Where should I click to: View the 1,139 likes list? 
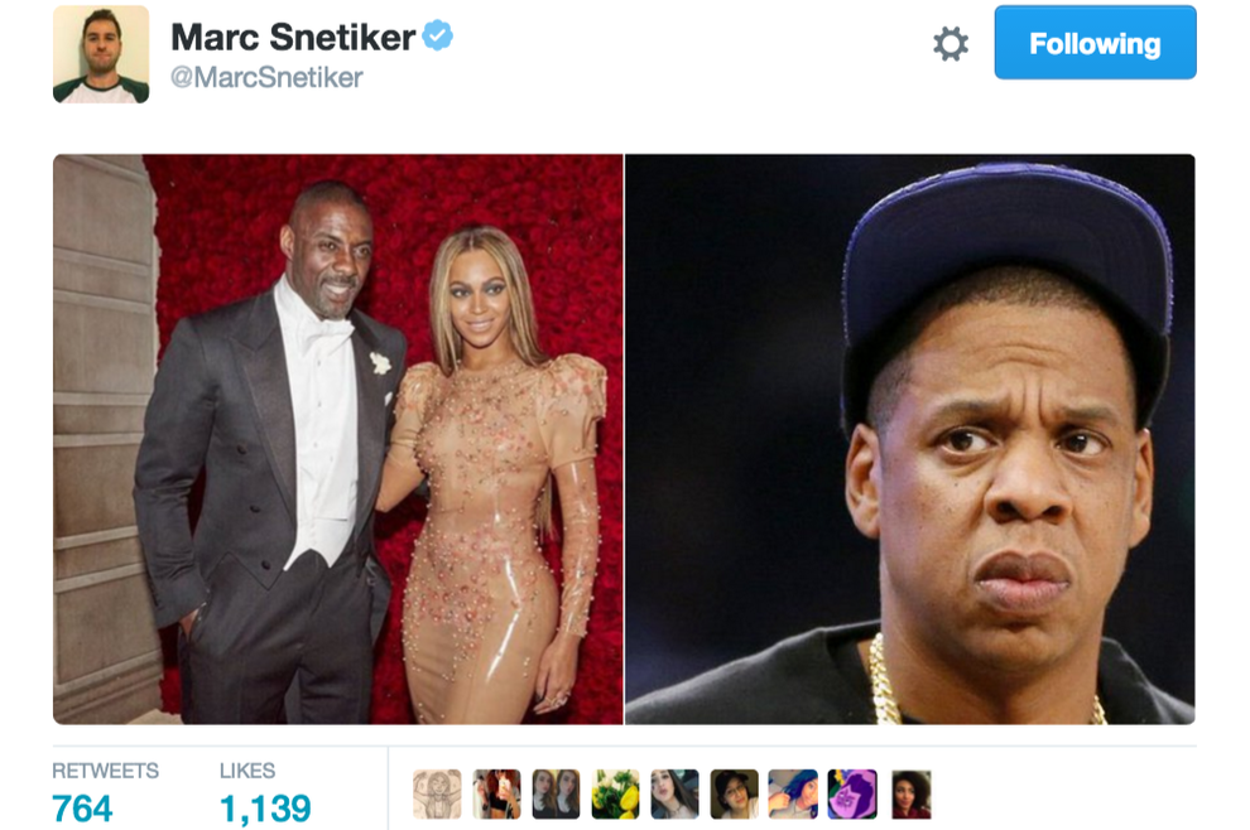(265, 808)
